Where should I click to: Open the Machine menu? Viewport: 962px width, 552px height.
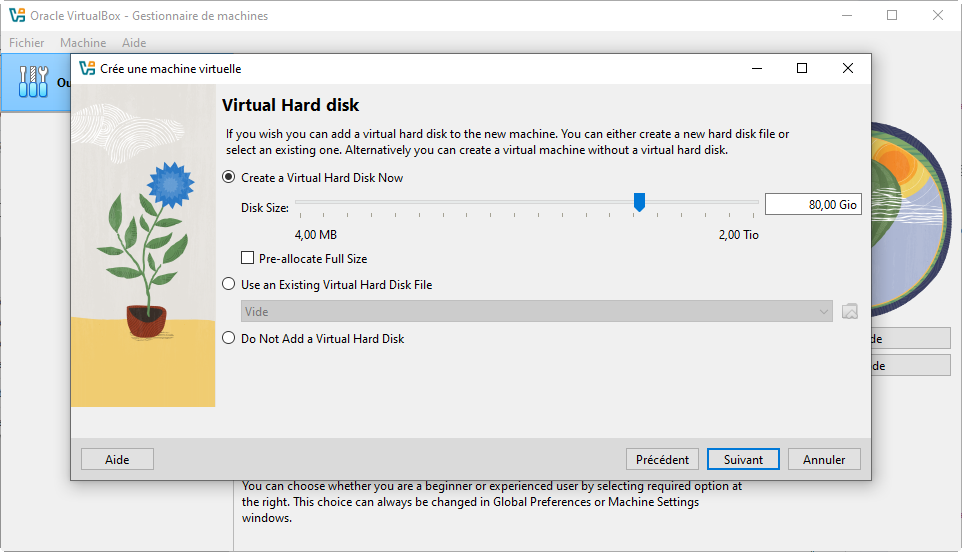[x=83, y=43]
